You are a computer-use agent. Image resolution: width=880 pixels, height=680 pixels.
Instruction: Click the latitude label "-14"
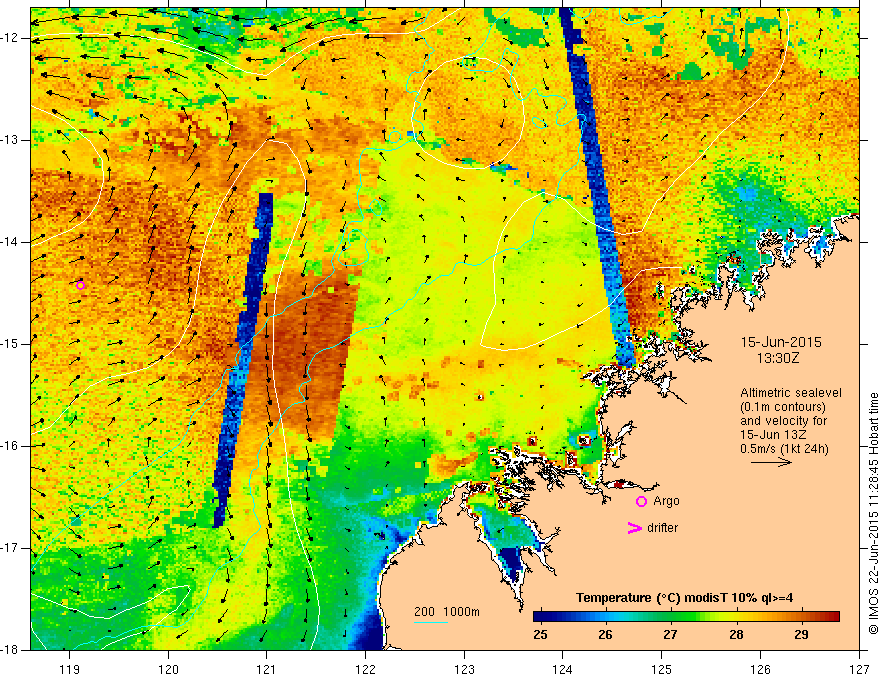pos(10,242)
